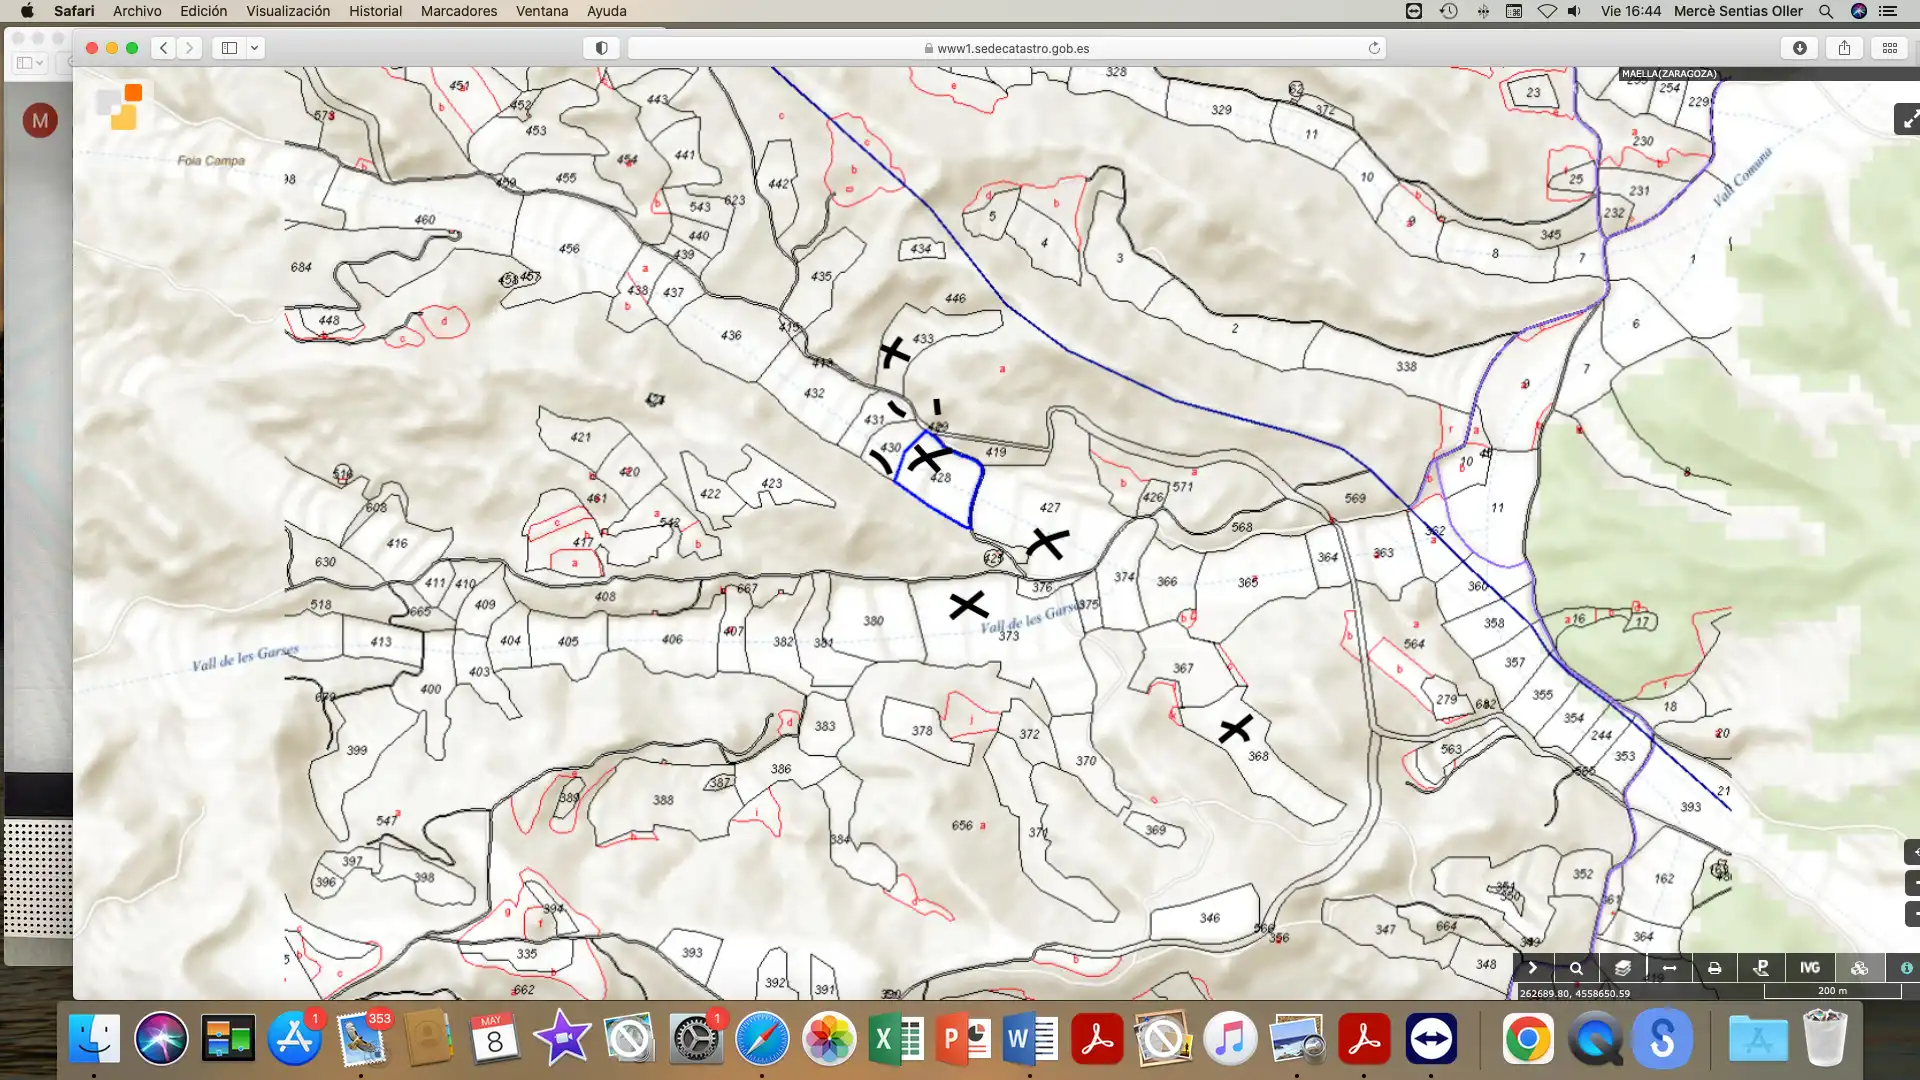Open Photos from the Dock
Viewport: 1920px width, 1080px height.
coord(829,1039)
